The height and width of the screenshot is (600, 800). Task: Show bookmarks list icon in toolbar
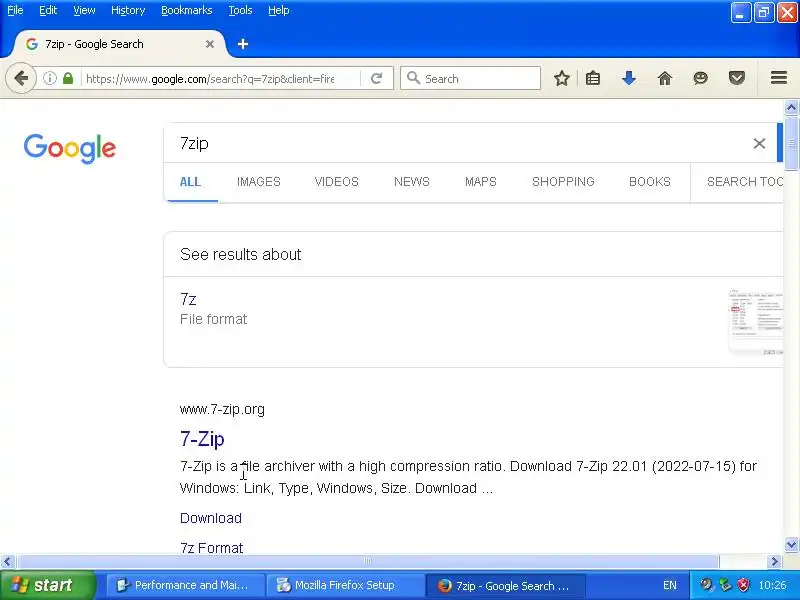pyautogui.click(x=593, y=79)
